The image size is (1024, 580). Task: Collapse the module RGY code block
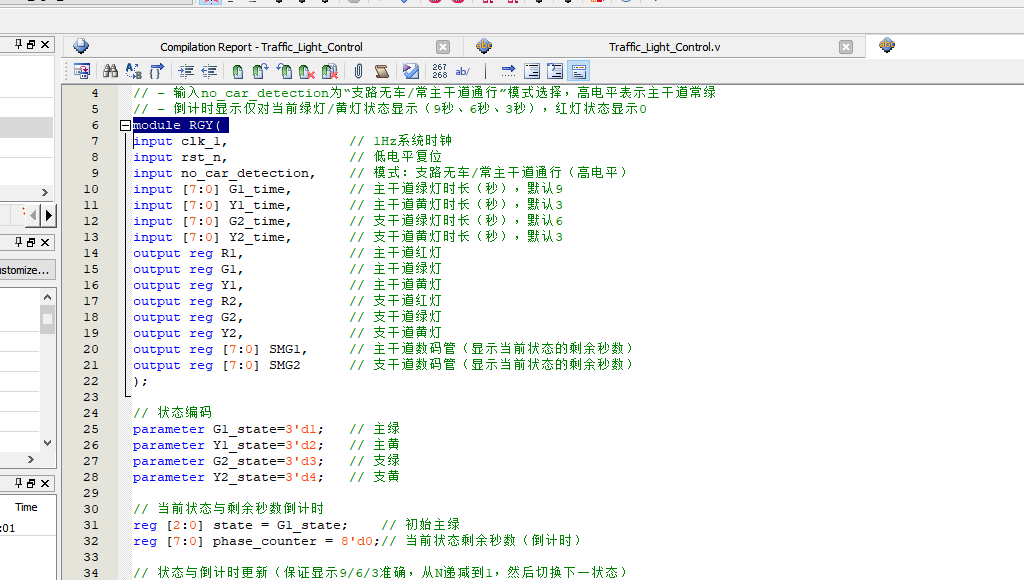point(125,125)
